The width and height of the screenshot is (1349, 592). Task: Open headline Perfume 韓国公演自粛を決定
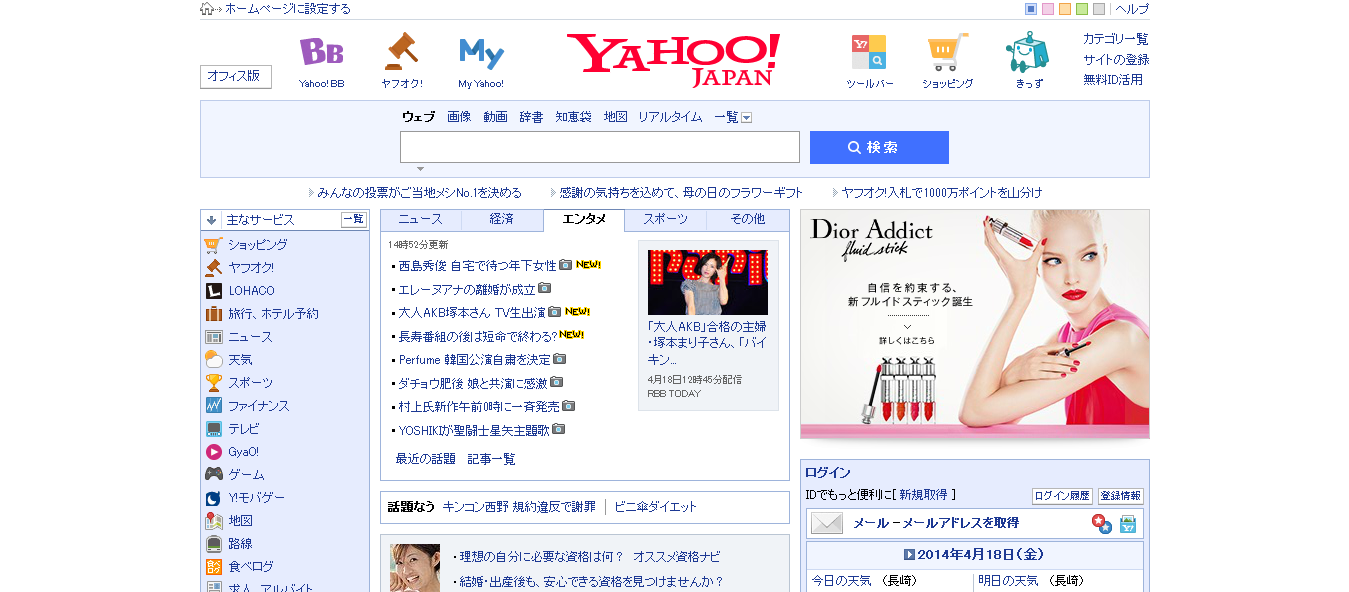pyautogui.click(x=475, y=360)
